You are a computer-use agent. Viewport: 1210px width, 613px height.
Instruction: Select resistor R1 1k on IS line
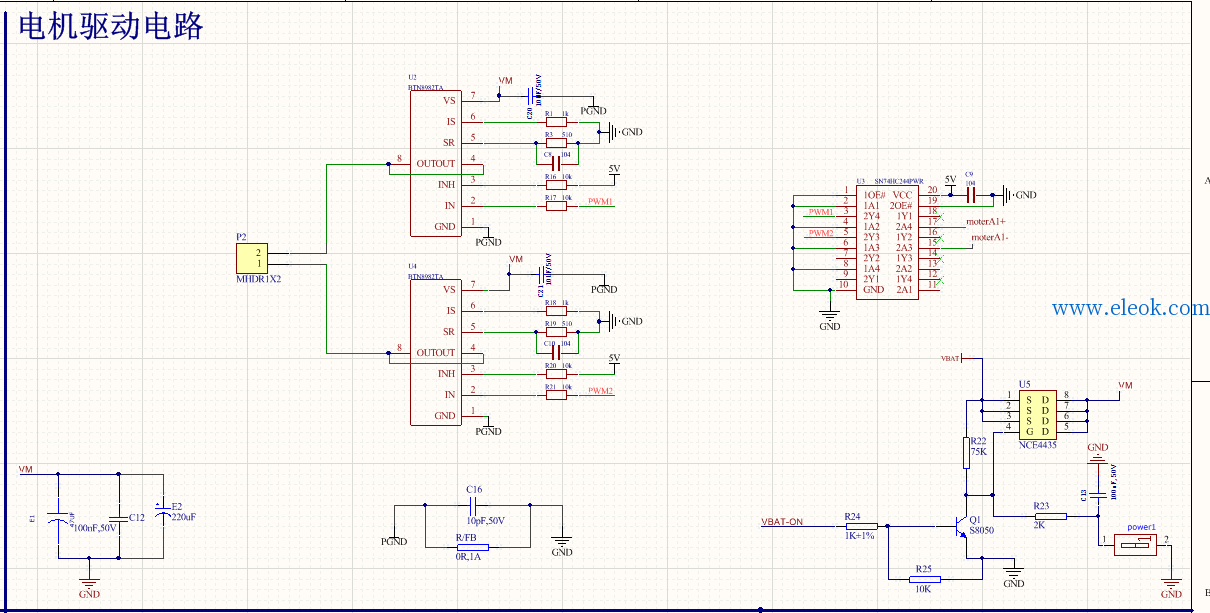click(x=557, y=121)
